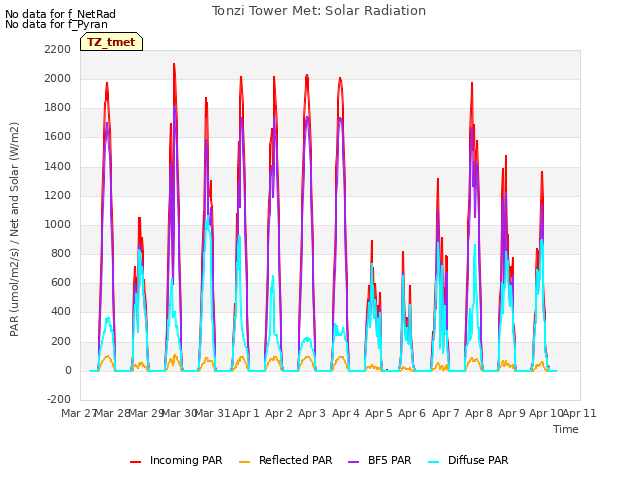This screenshot has height=480, width=640.
Task: Click the 0 y-axis tick label
Action: click(68, 371)
